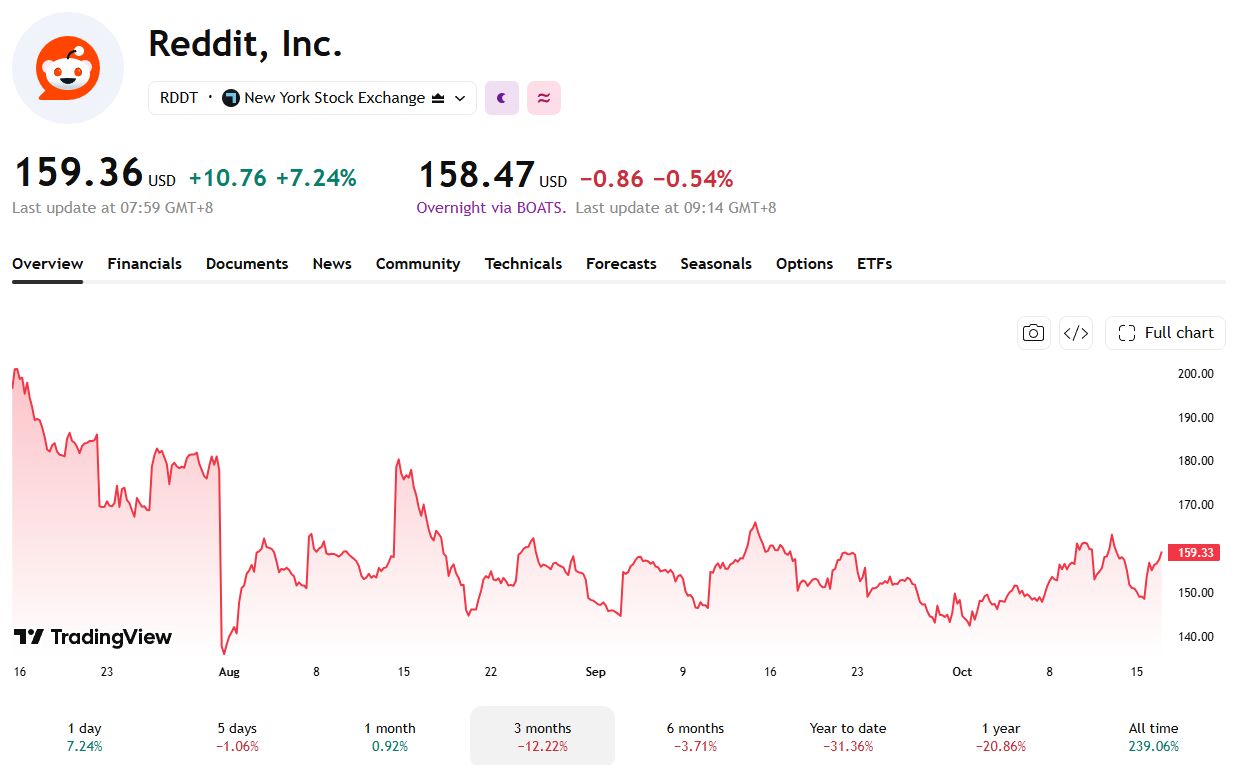Go to the News tab

332,264
